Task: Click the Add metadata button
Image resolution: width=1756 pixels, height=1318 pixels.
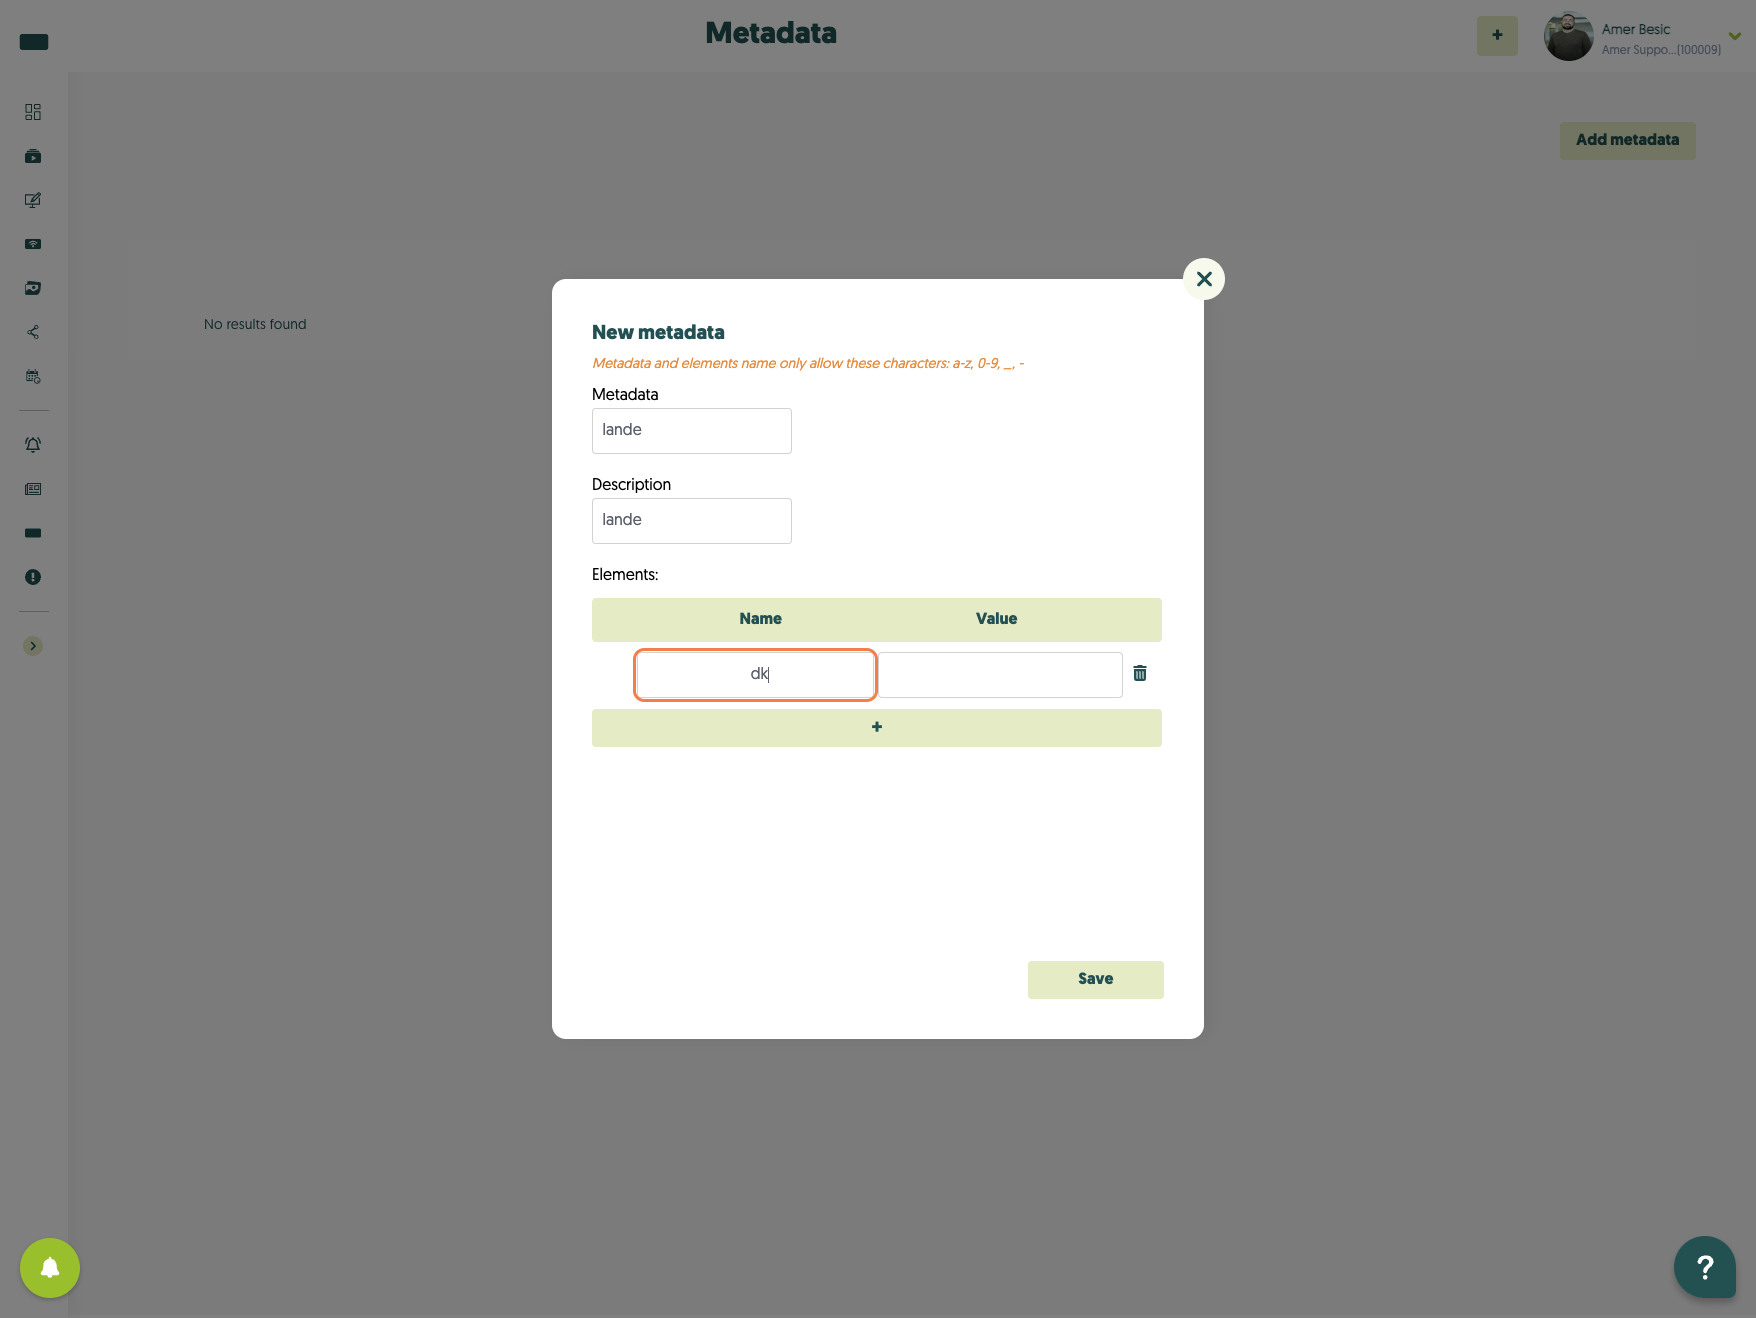Action: coord(1627,140)
